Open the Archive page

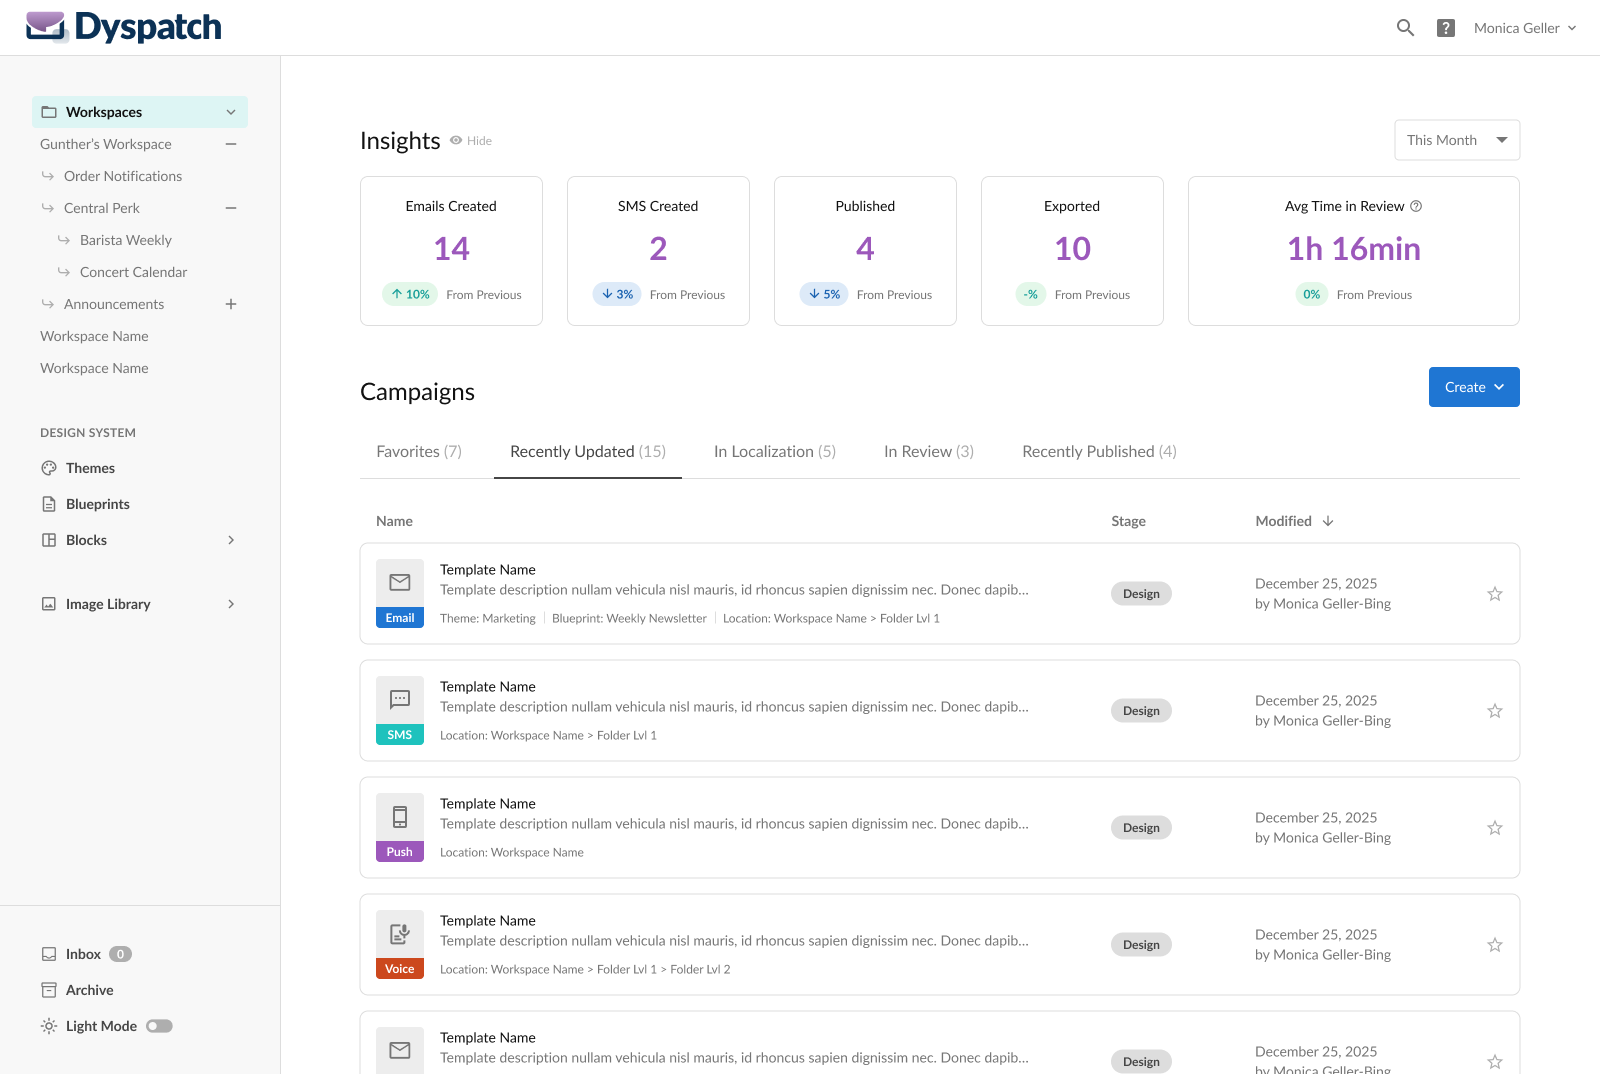tap(89, 990)
